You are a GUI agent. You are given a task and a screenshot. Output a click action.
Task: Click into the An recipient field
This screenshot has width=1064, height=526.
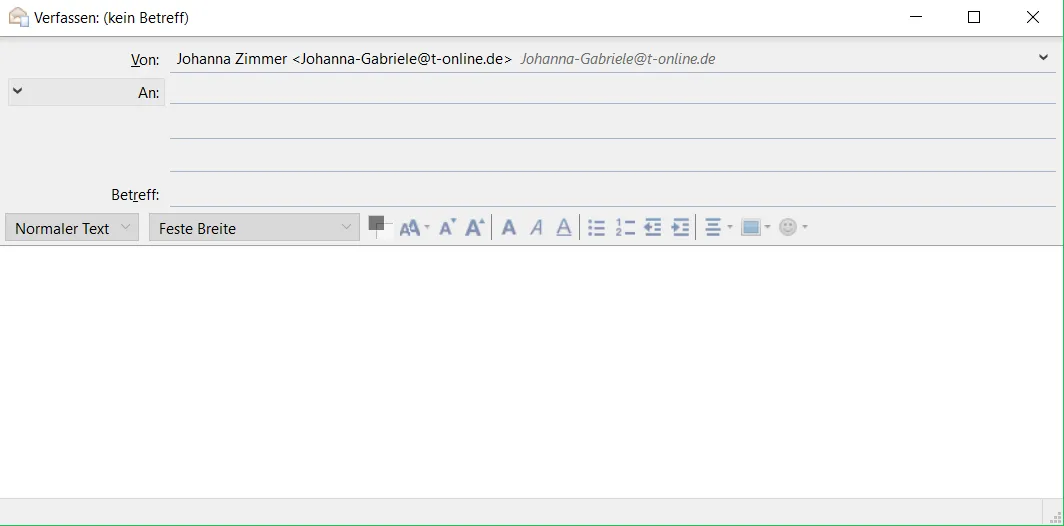click(x=613, y=92)
